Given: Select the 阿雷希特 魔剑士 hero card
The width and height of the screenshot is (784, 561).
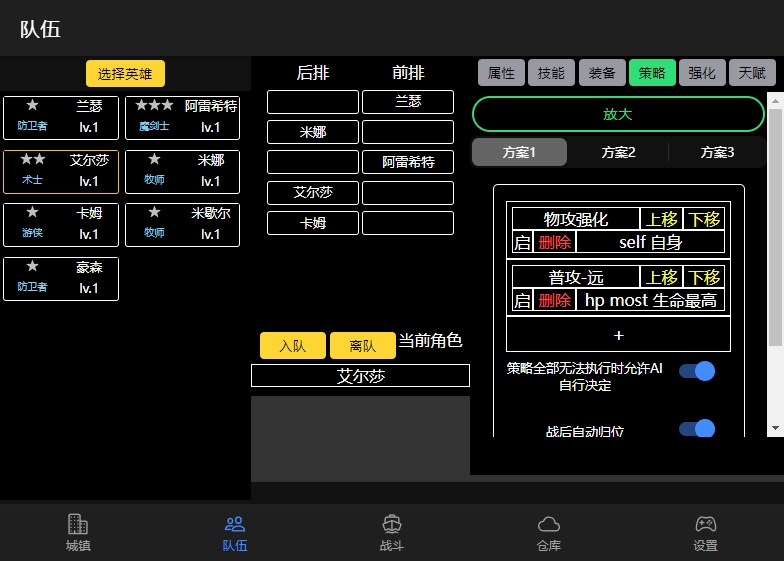Looking at the screenshot, I should pos(182,117).
